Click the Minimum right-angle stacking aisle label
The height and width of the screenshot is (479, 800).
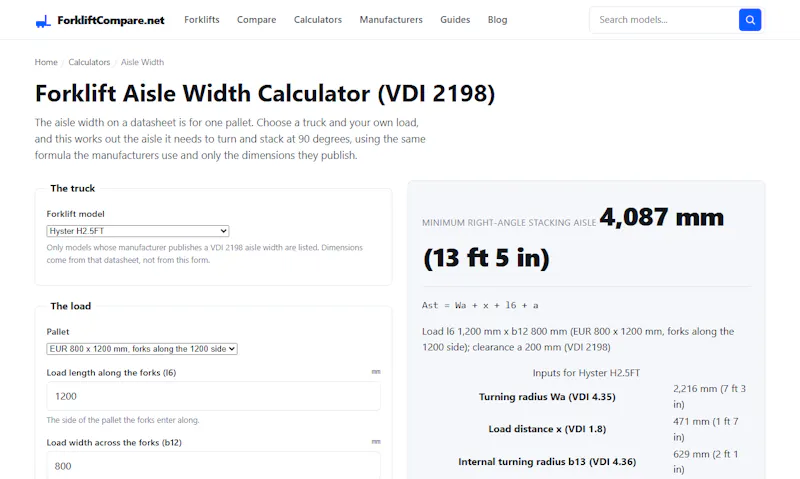coord(509,223)
